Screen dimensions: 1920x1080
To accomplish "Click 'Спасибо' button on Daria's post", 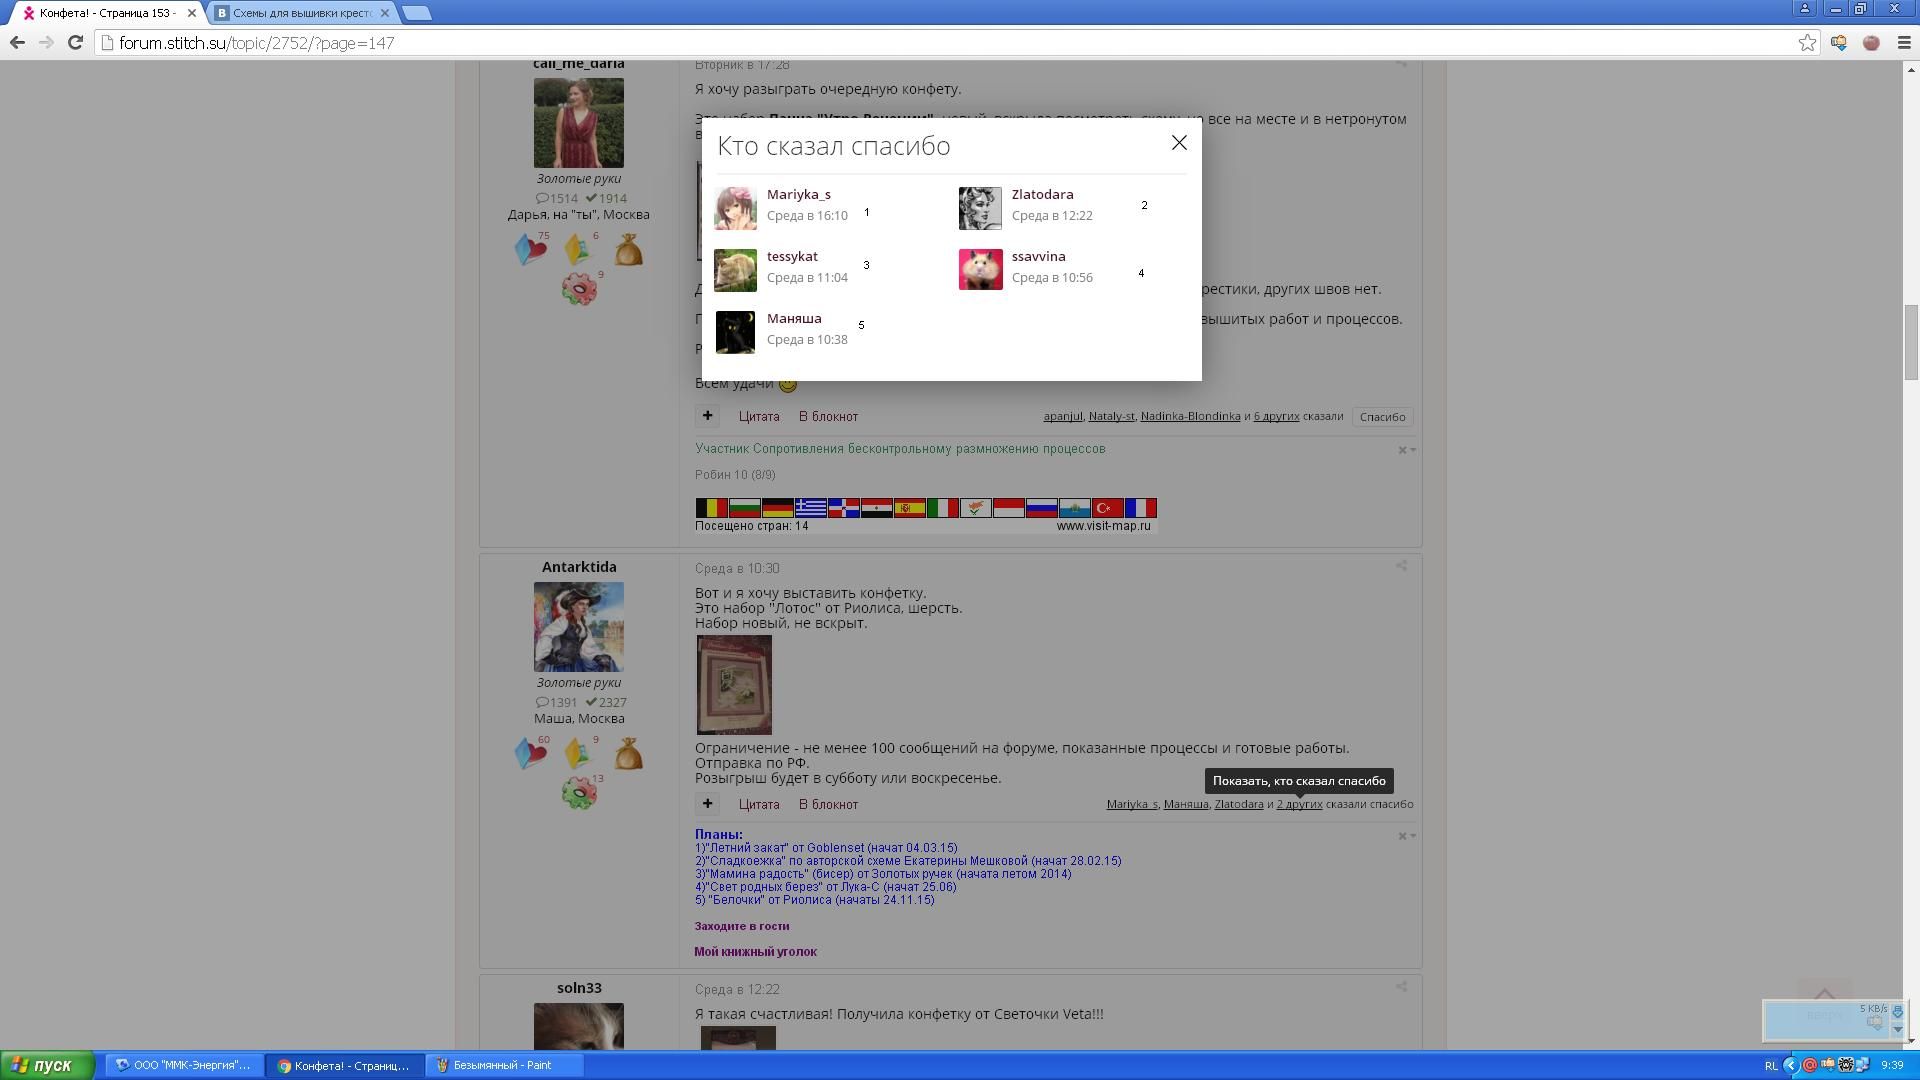I will tap(1382, 417).
